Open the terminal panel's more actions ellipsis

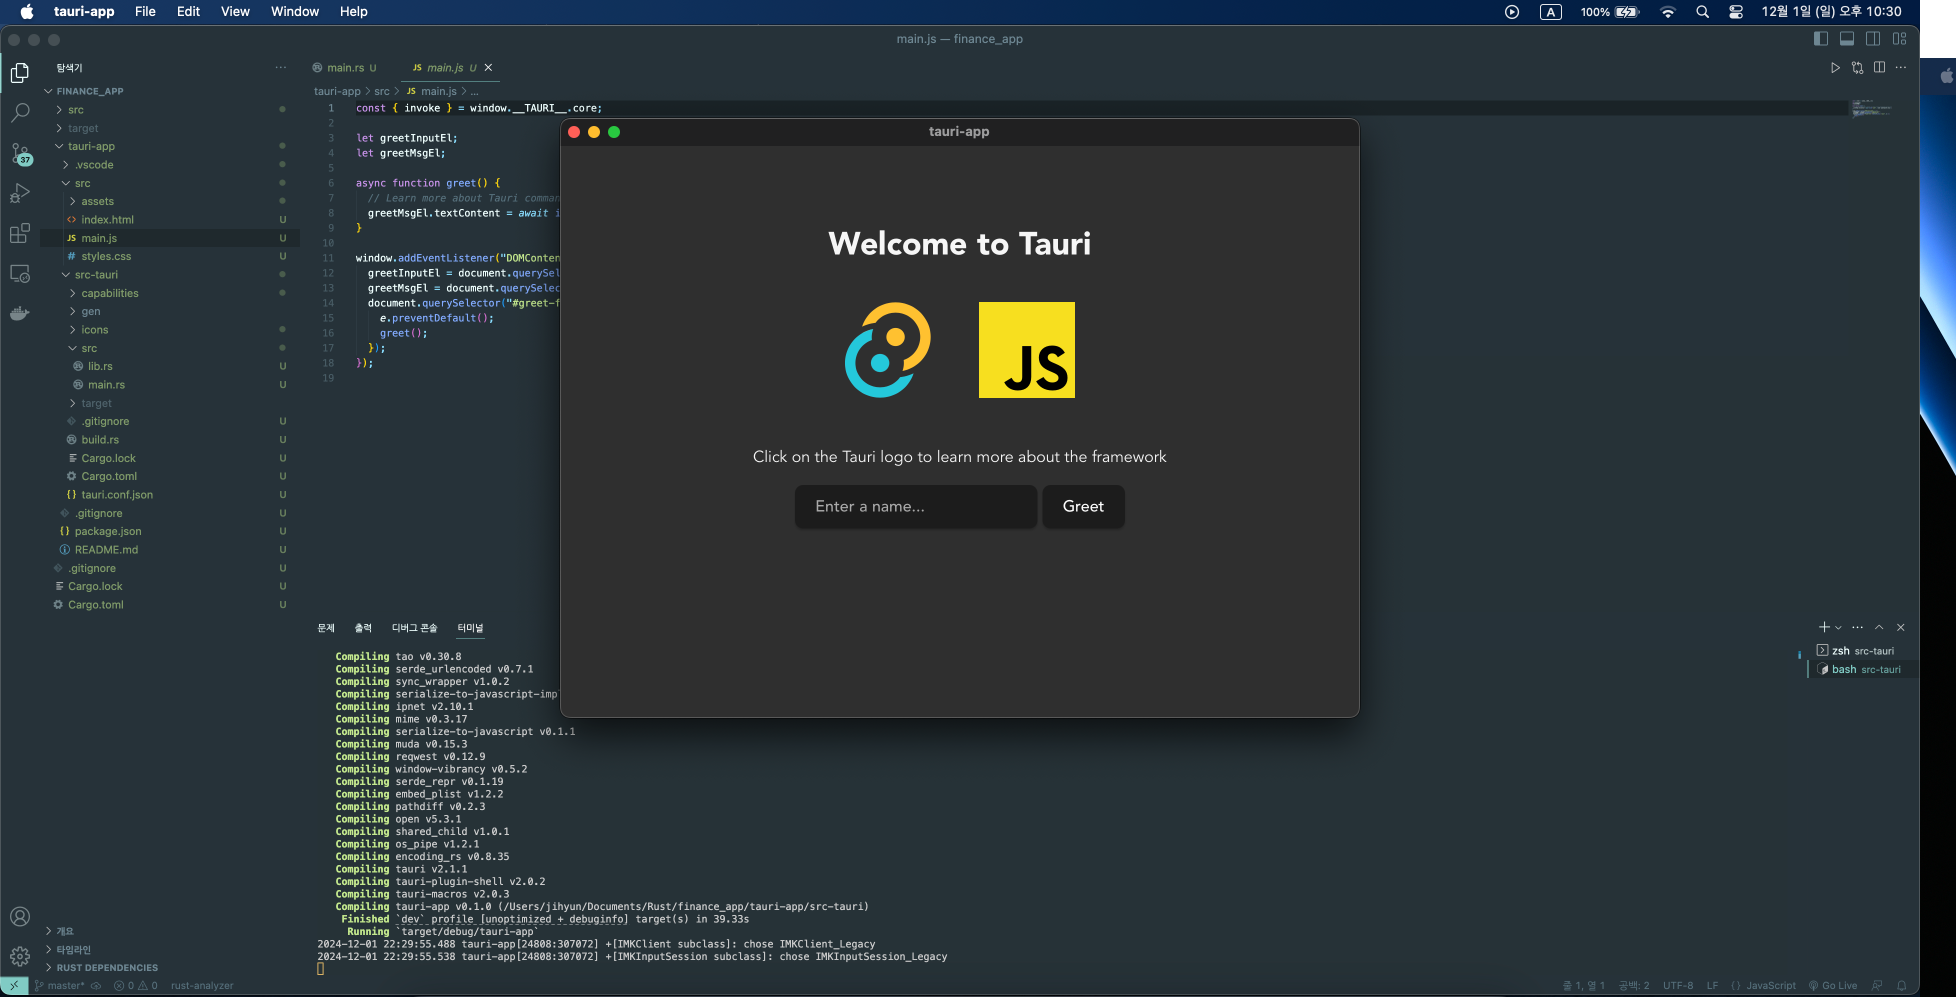click(x=1858, y=627)
